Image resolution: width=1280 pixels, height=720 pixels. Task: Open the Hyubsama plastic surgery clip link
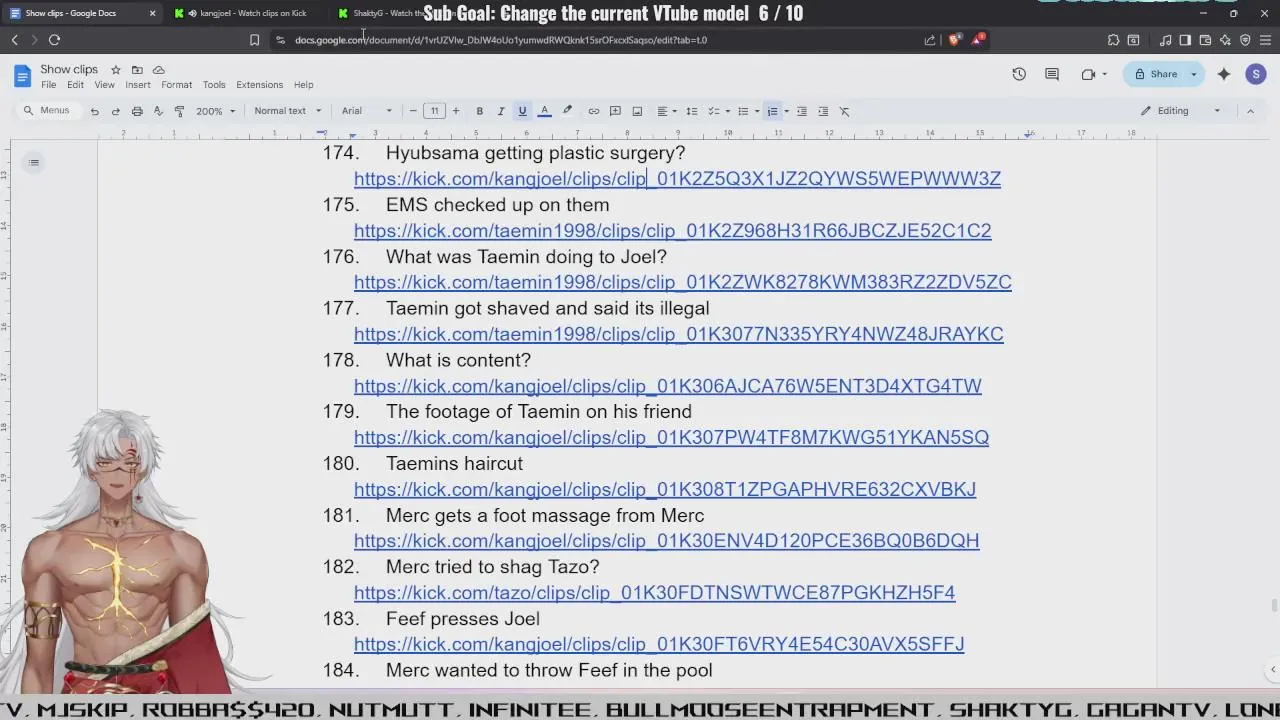[677, 179]
